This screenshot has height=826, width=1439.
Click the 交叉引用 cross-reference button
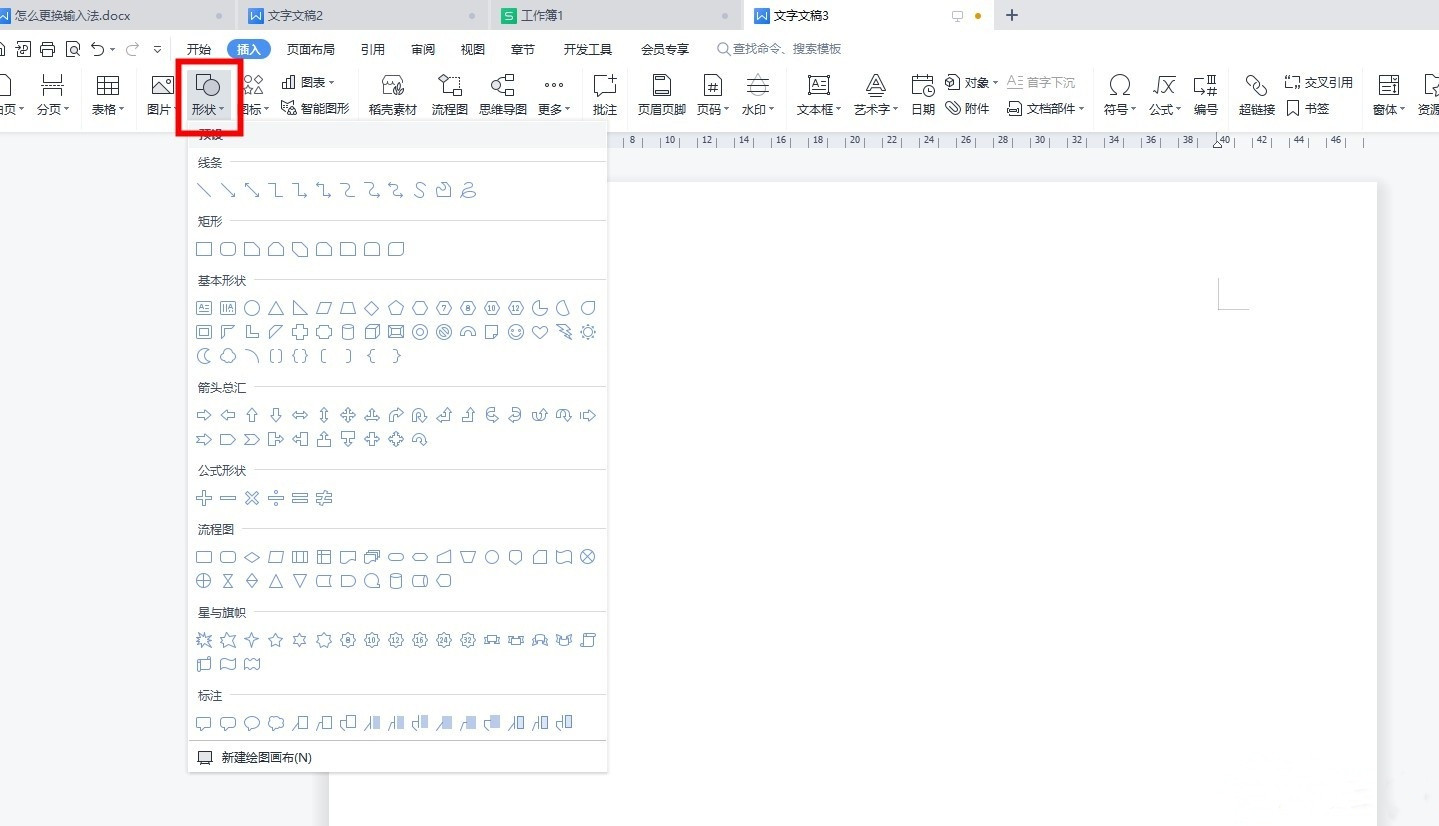tap(1318, 82)
